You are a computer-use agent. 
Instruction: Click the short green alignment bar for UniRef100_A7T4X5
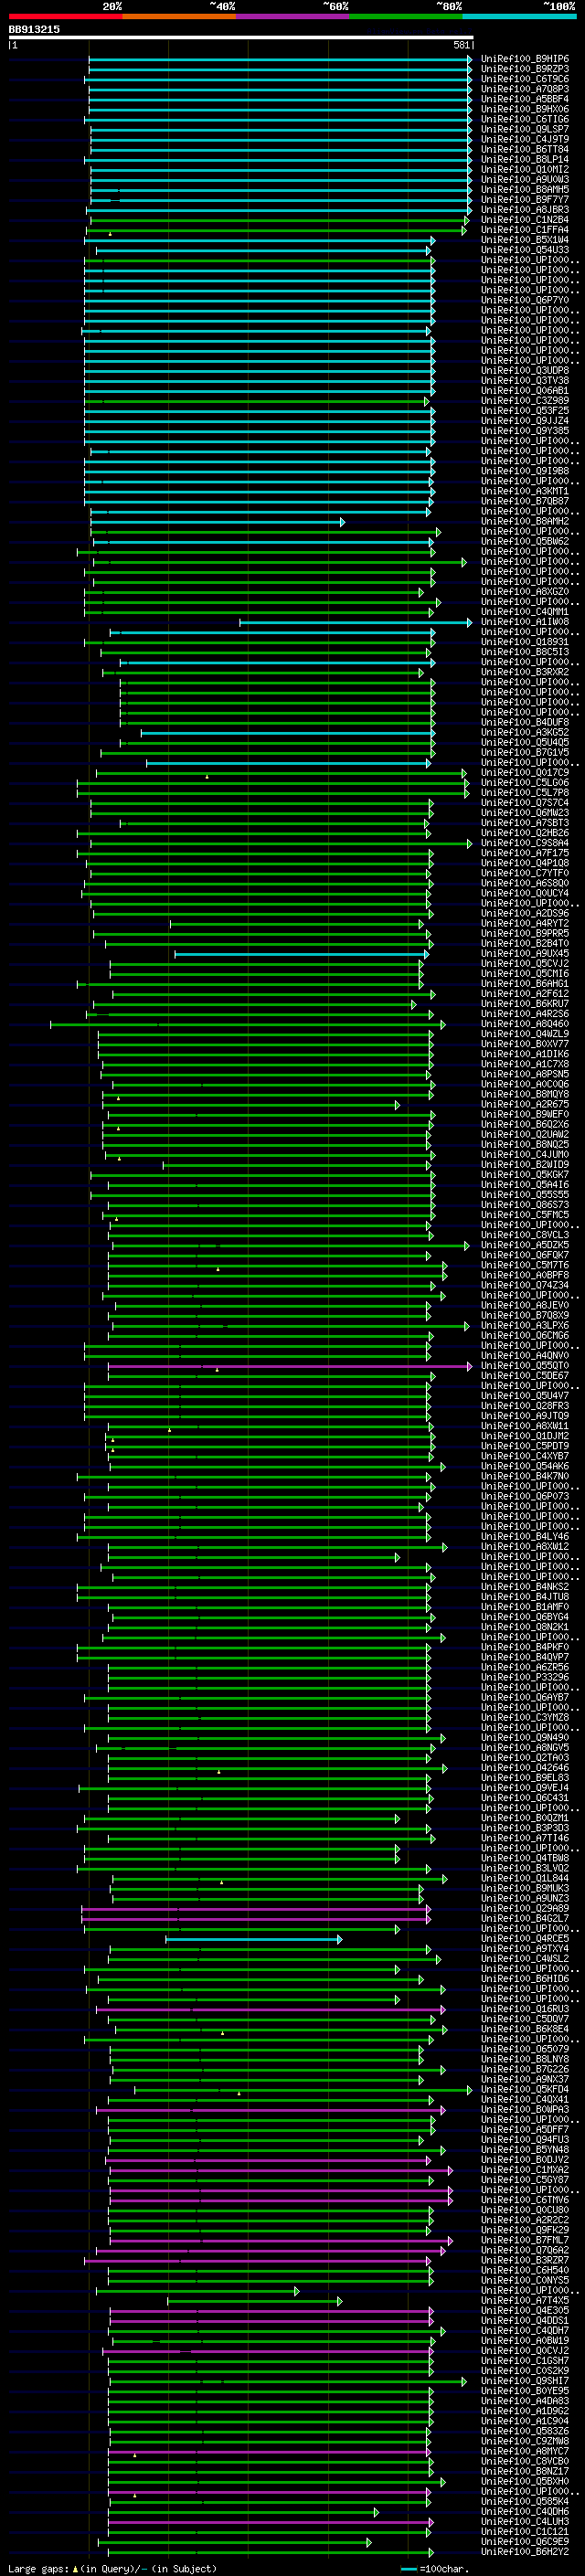[x=254, y=2300]
